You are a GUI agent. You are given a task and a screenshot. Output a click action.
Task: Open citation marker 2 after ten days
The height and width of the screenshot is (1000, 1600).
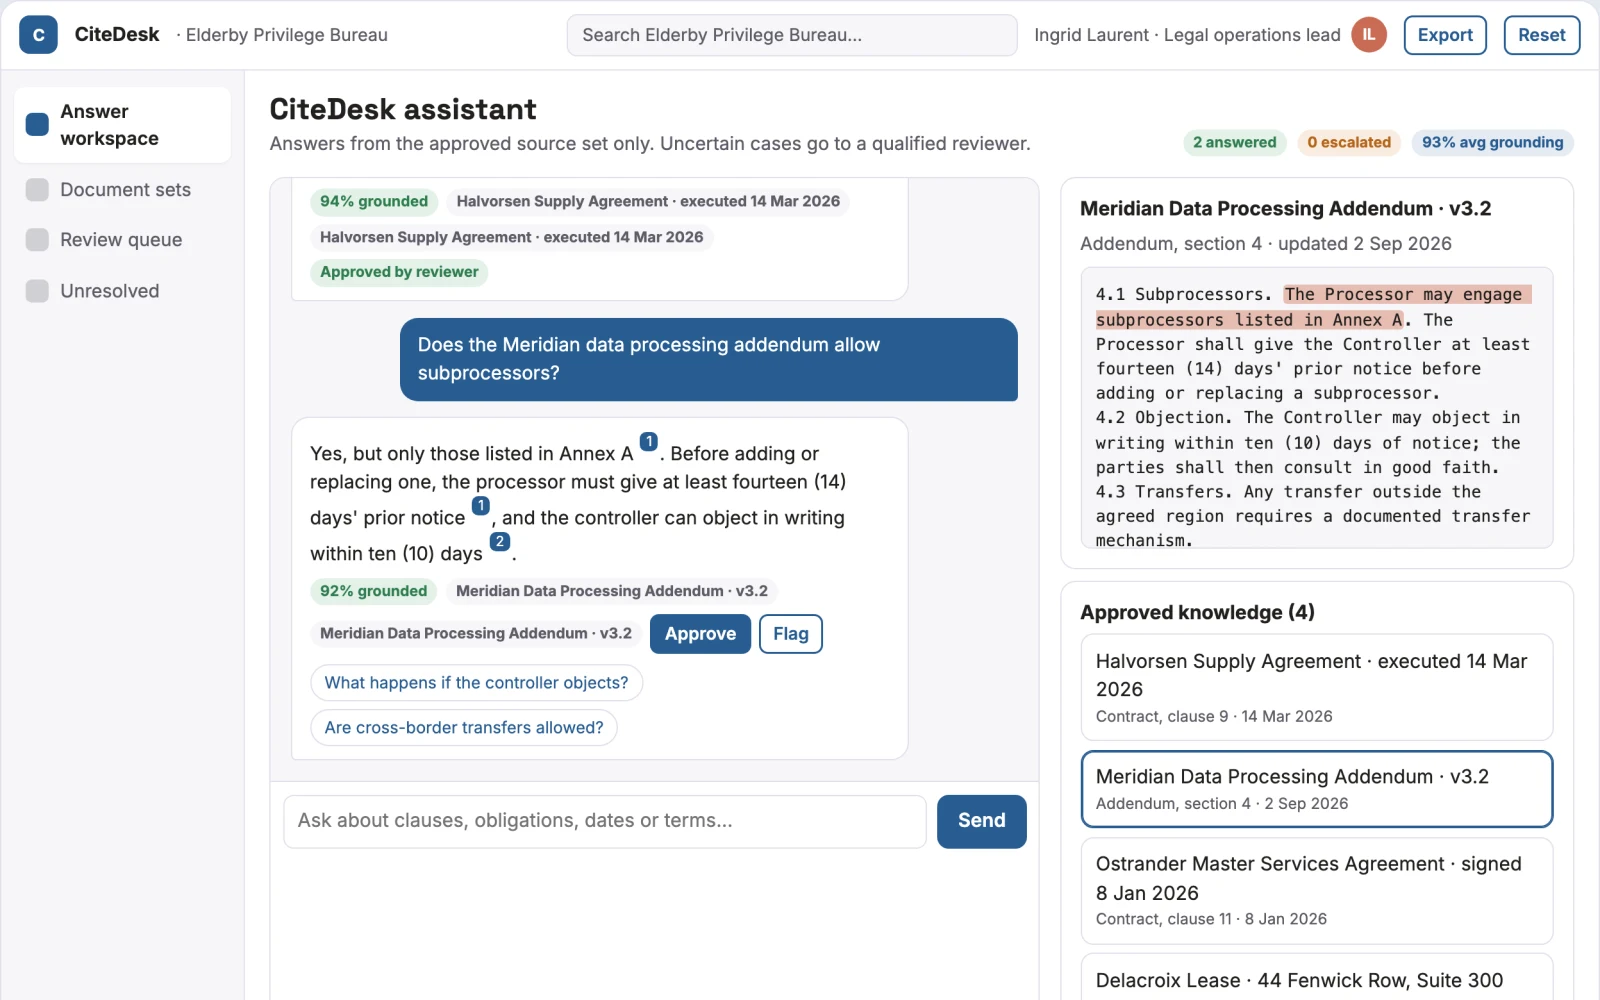pyautogui.click(x=500, y=542)
